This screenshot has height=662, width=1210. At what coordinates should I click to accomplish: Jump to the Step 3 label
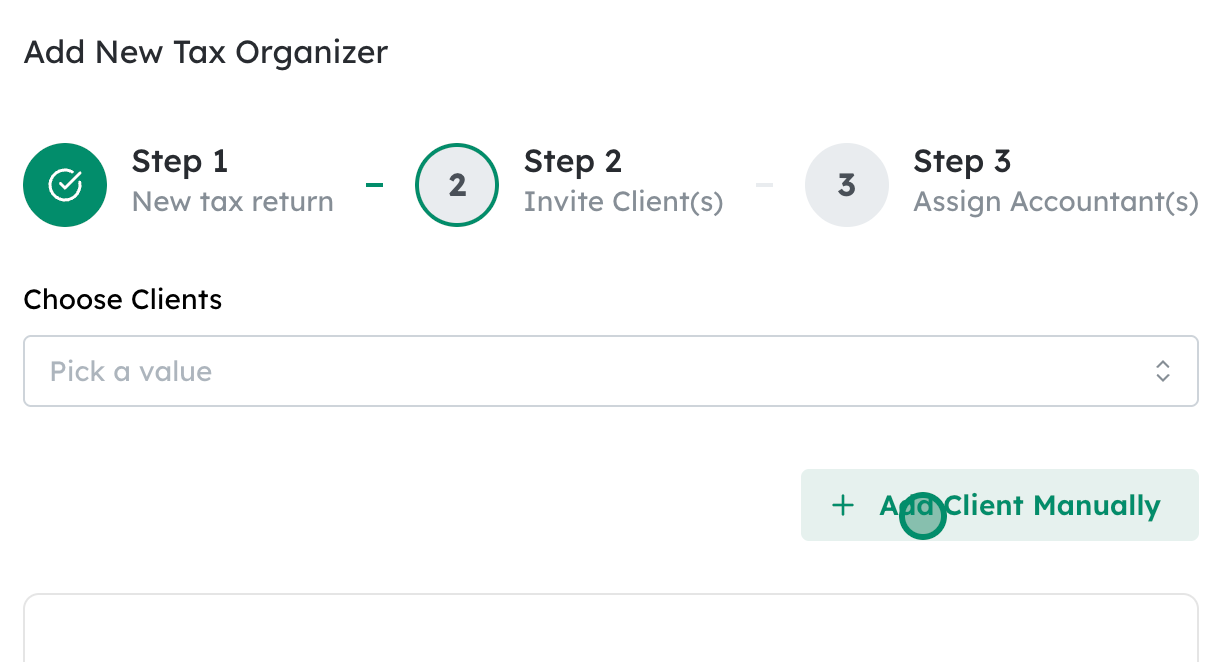point(962,161)
